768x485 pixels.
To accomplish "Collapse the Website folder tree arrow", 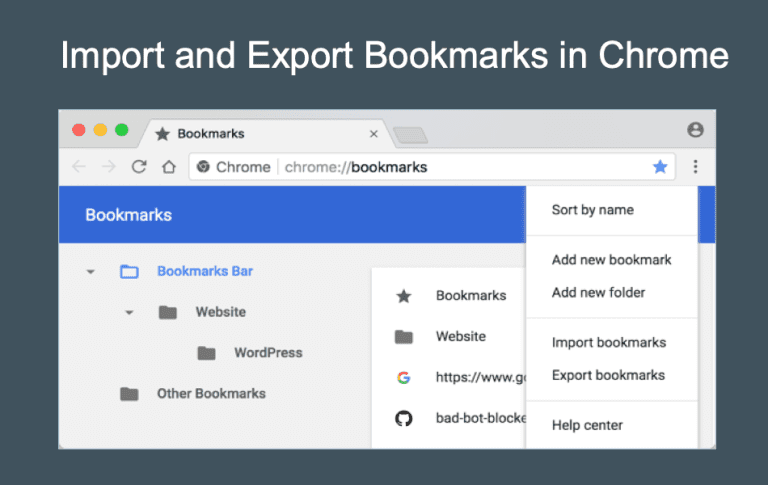I will (x=129, y=312).
